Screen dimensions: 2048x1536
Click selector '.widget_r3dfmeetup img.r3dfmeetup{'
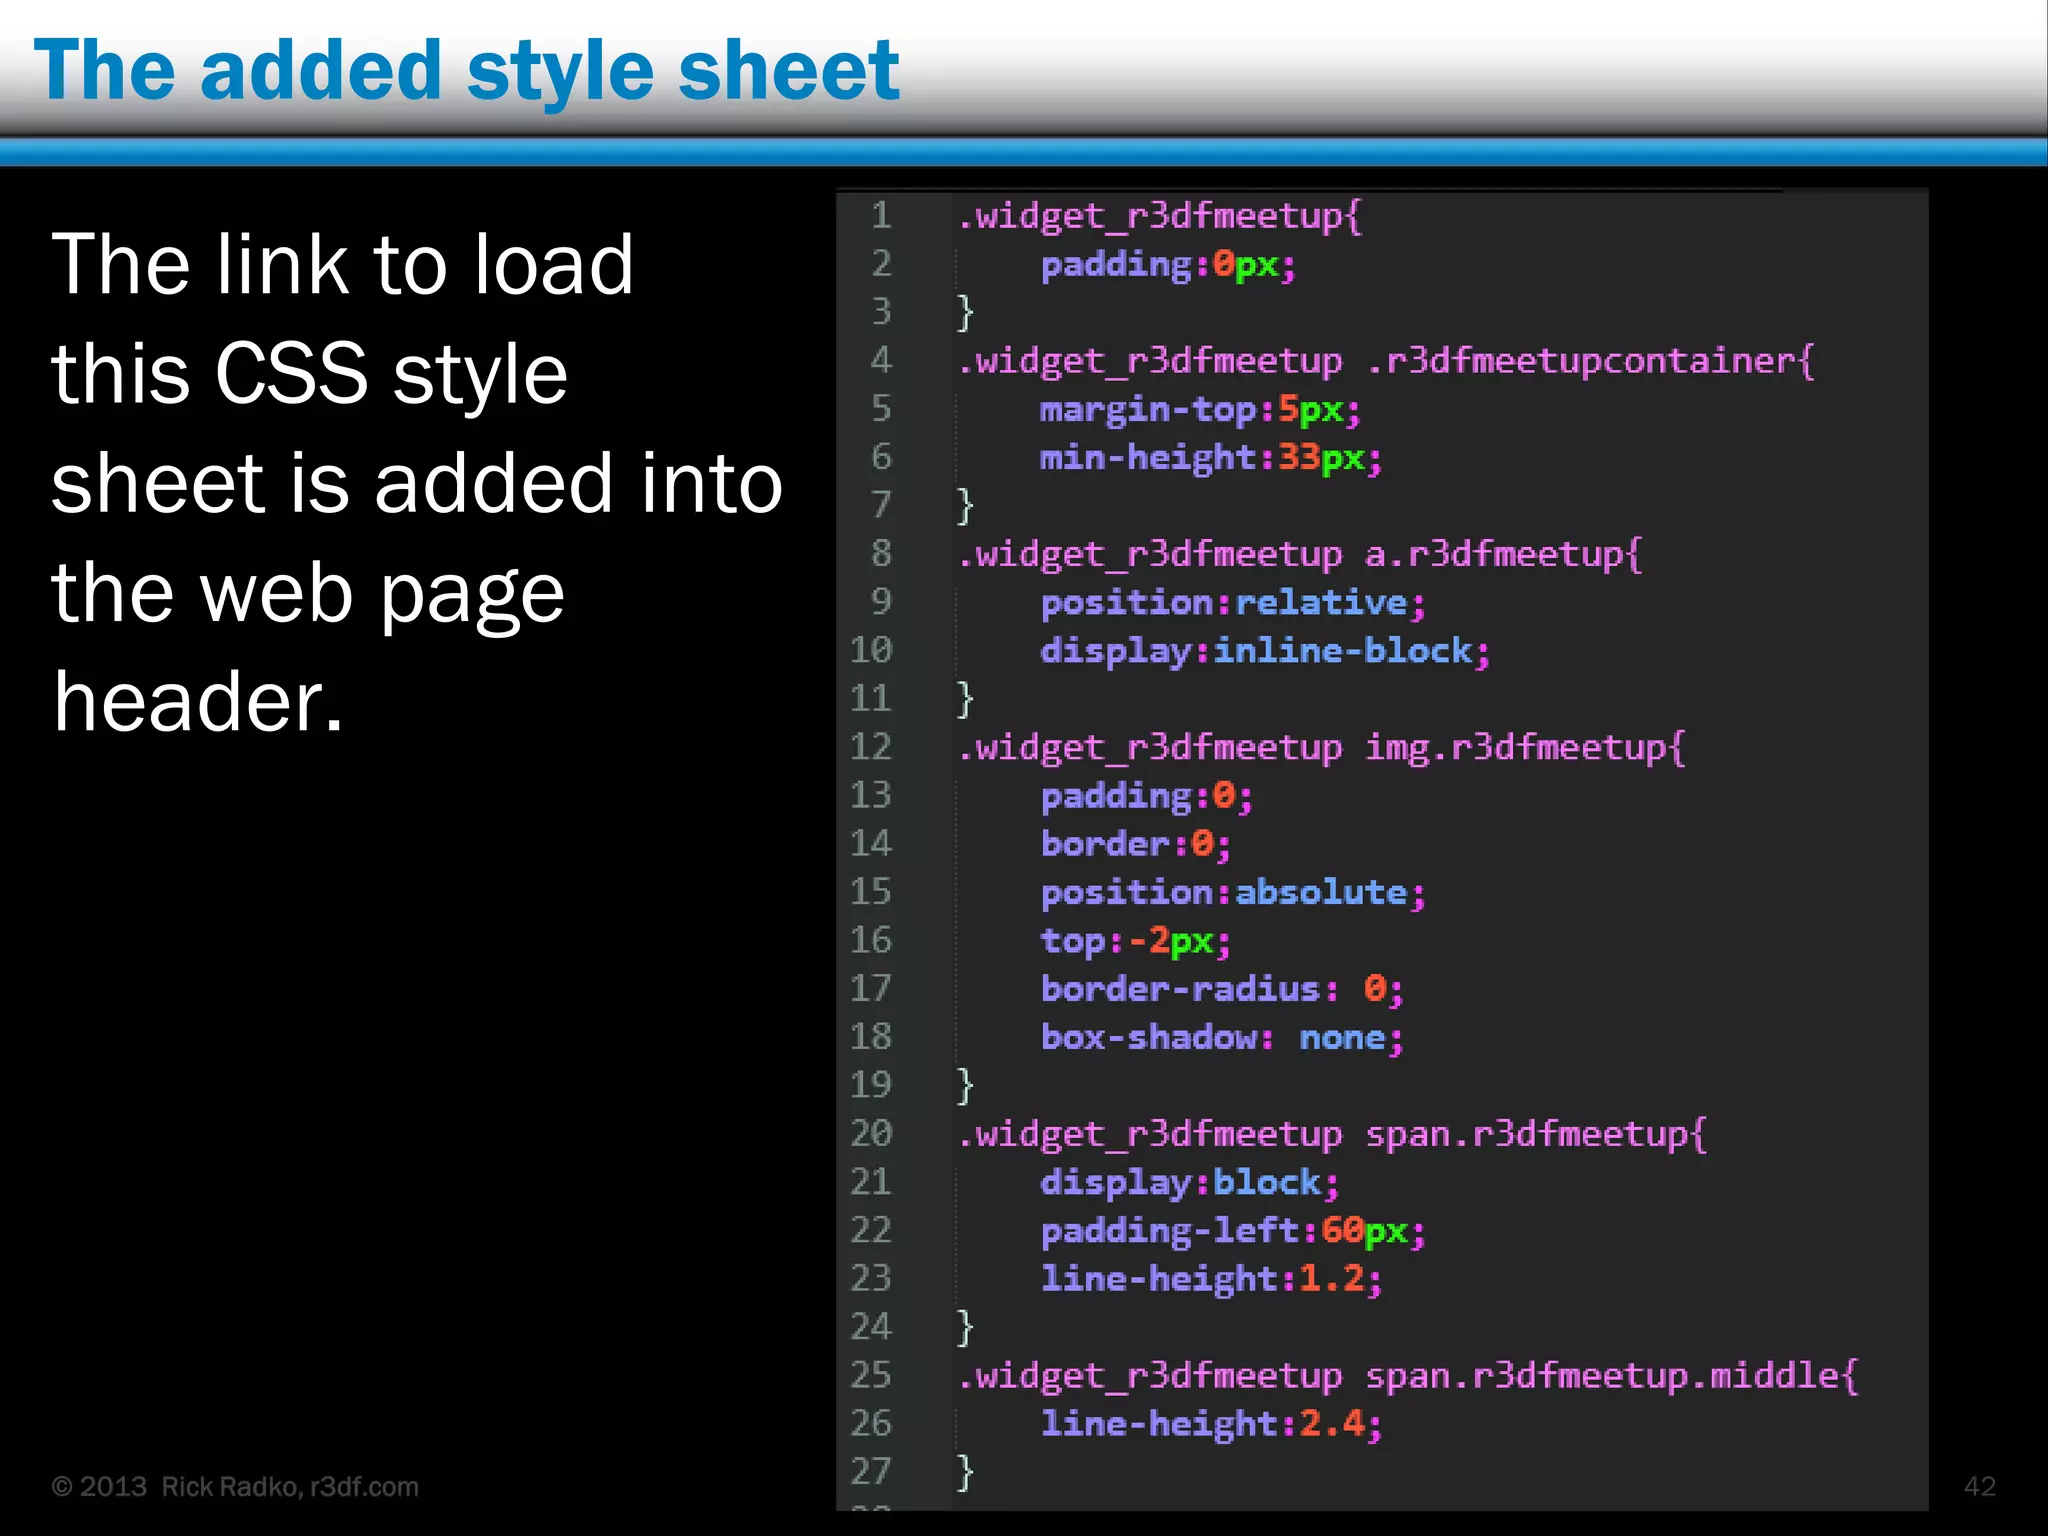point(1322,747)
